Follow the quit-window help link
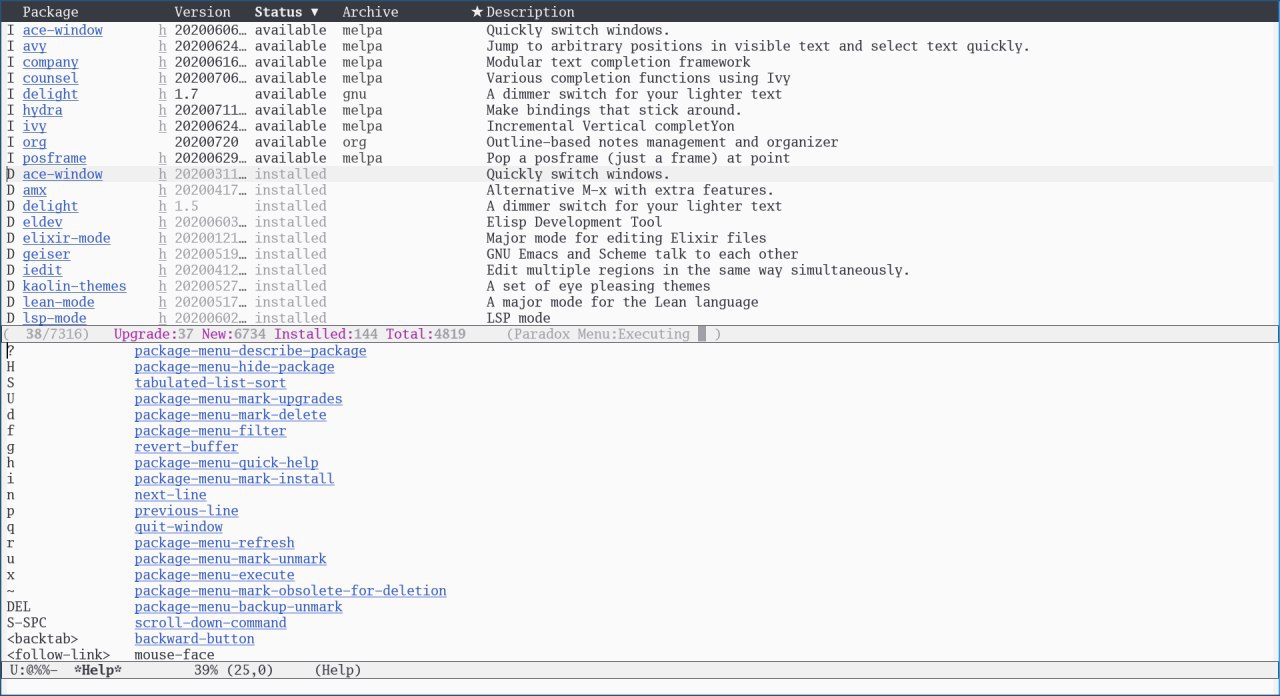1280x696 pixels. pos(178,527)
